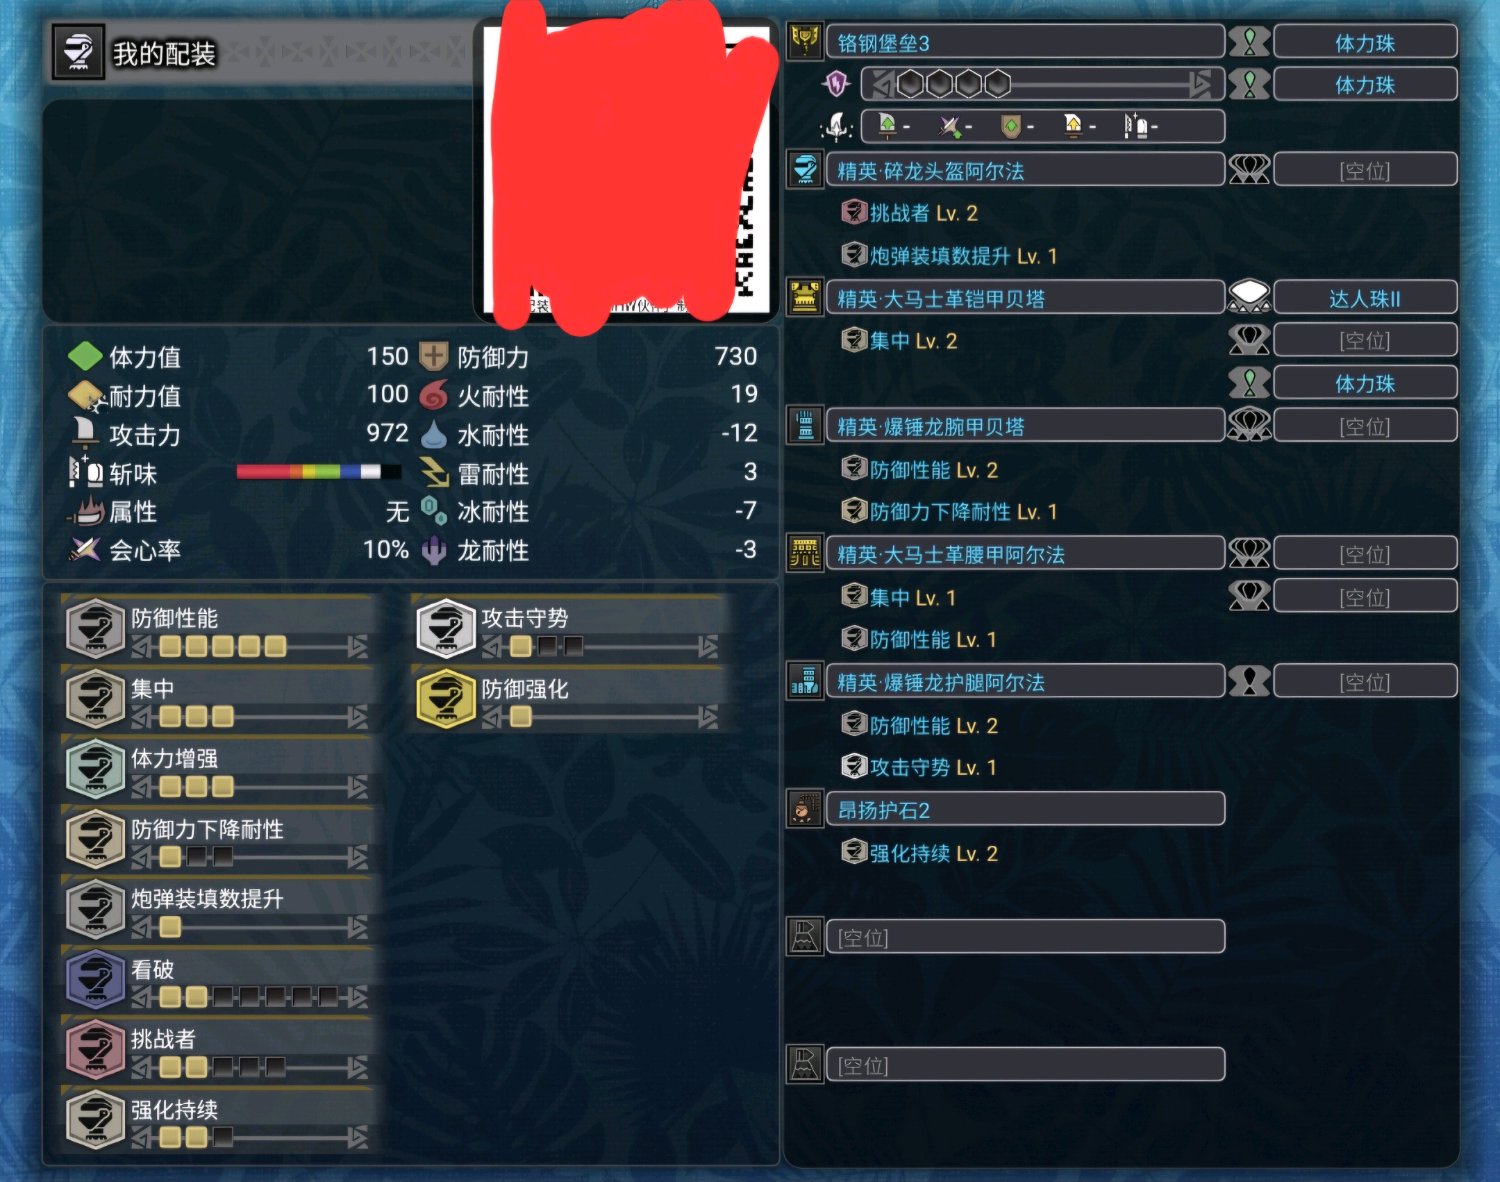
Task: Select the 看破 purple skill icon
Action: (95, 979)
